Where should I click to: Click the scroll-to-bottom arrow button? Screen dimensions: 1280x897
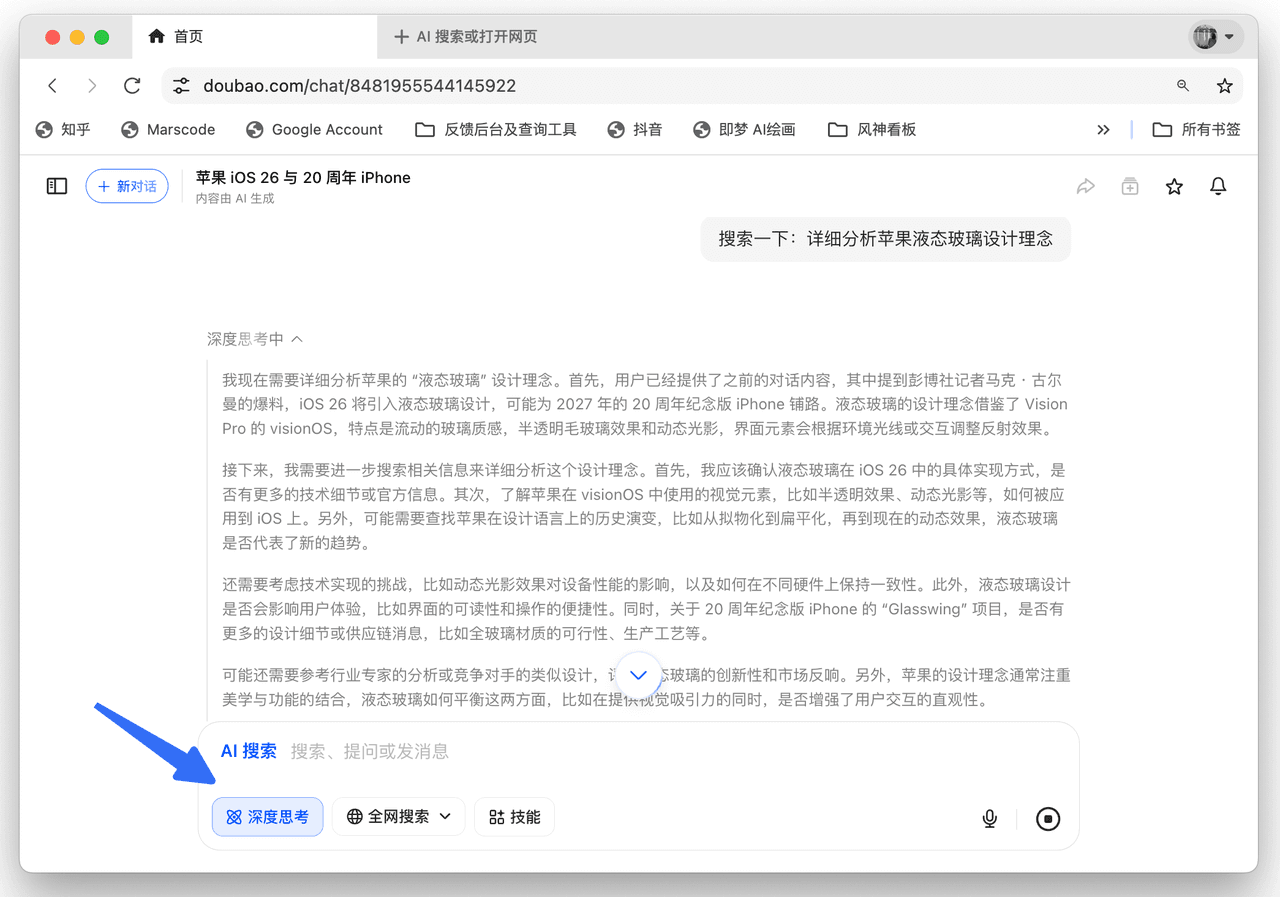639,674
